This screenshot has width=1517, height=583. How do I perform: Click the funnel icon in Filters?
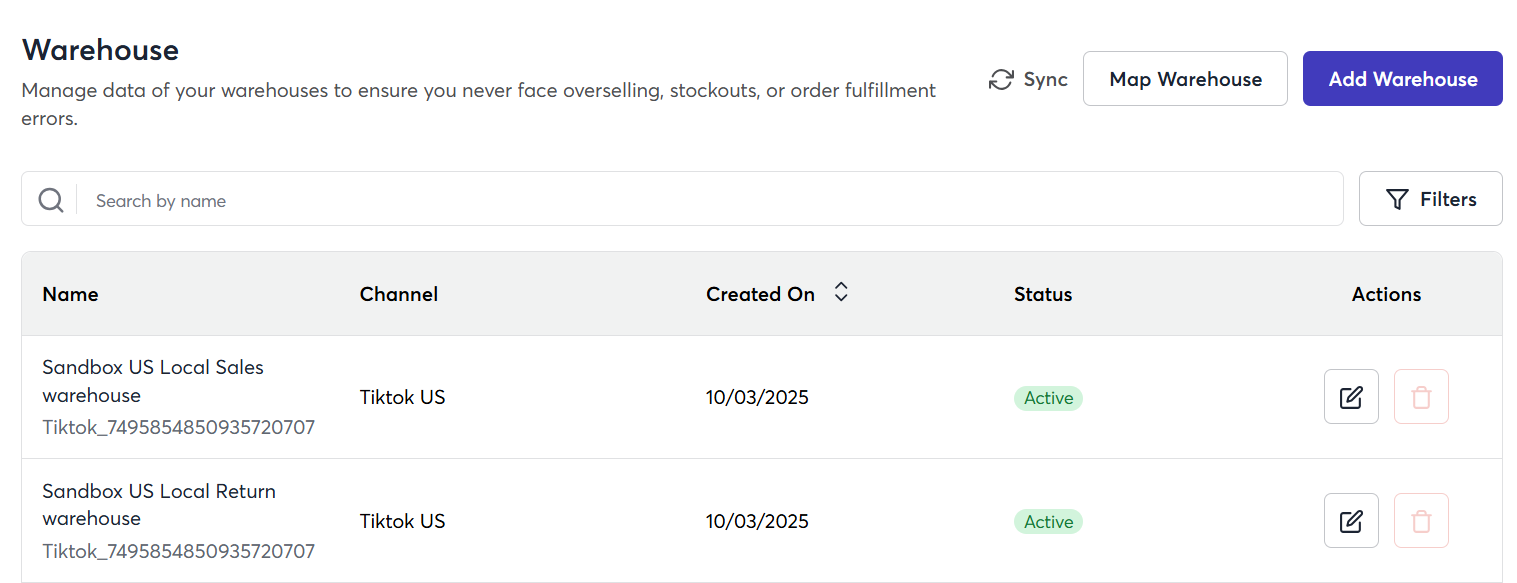1397,200
